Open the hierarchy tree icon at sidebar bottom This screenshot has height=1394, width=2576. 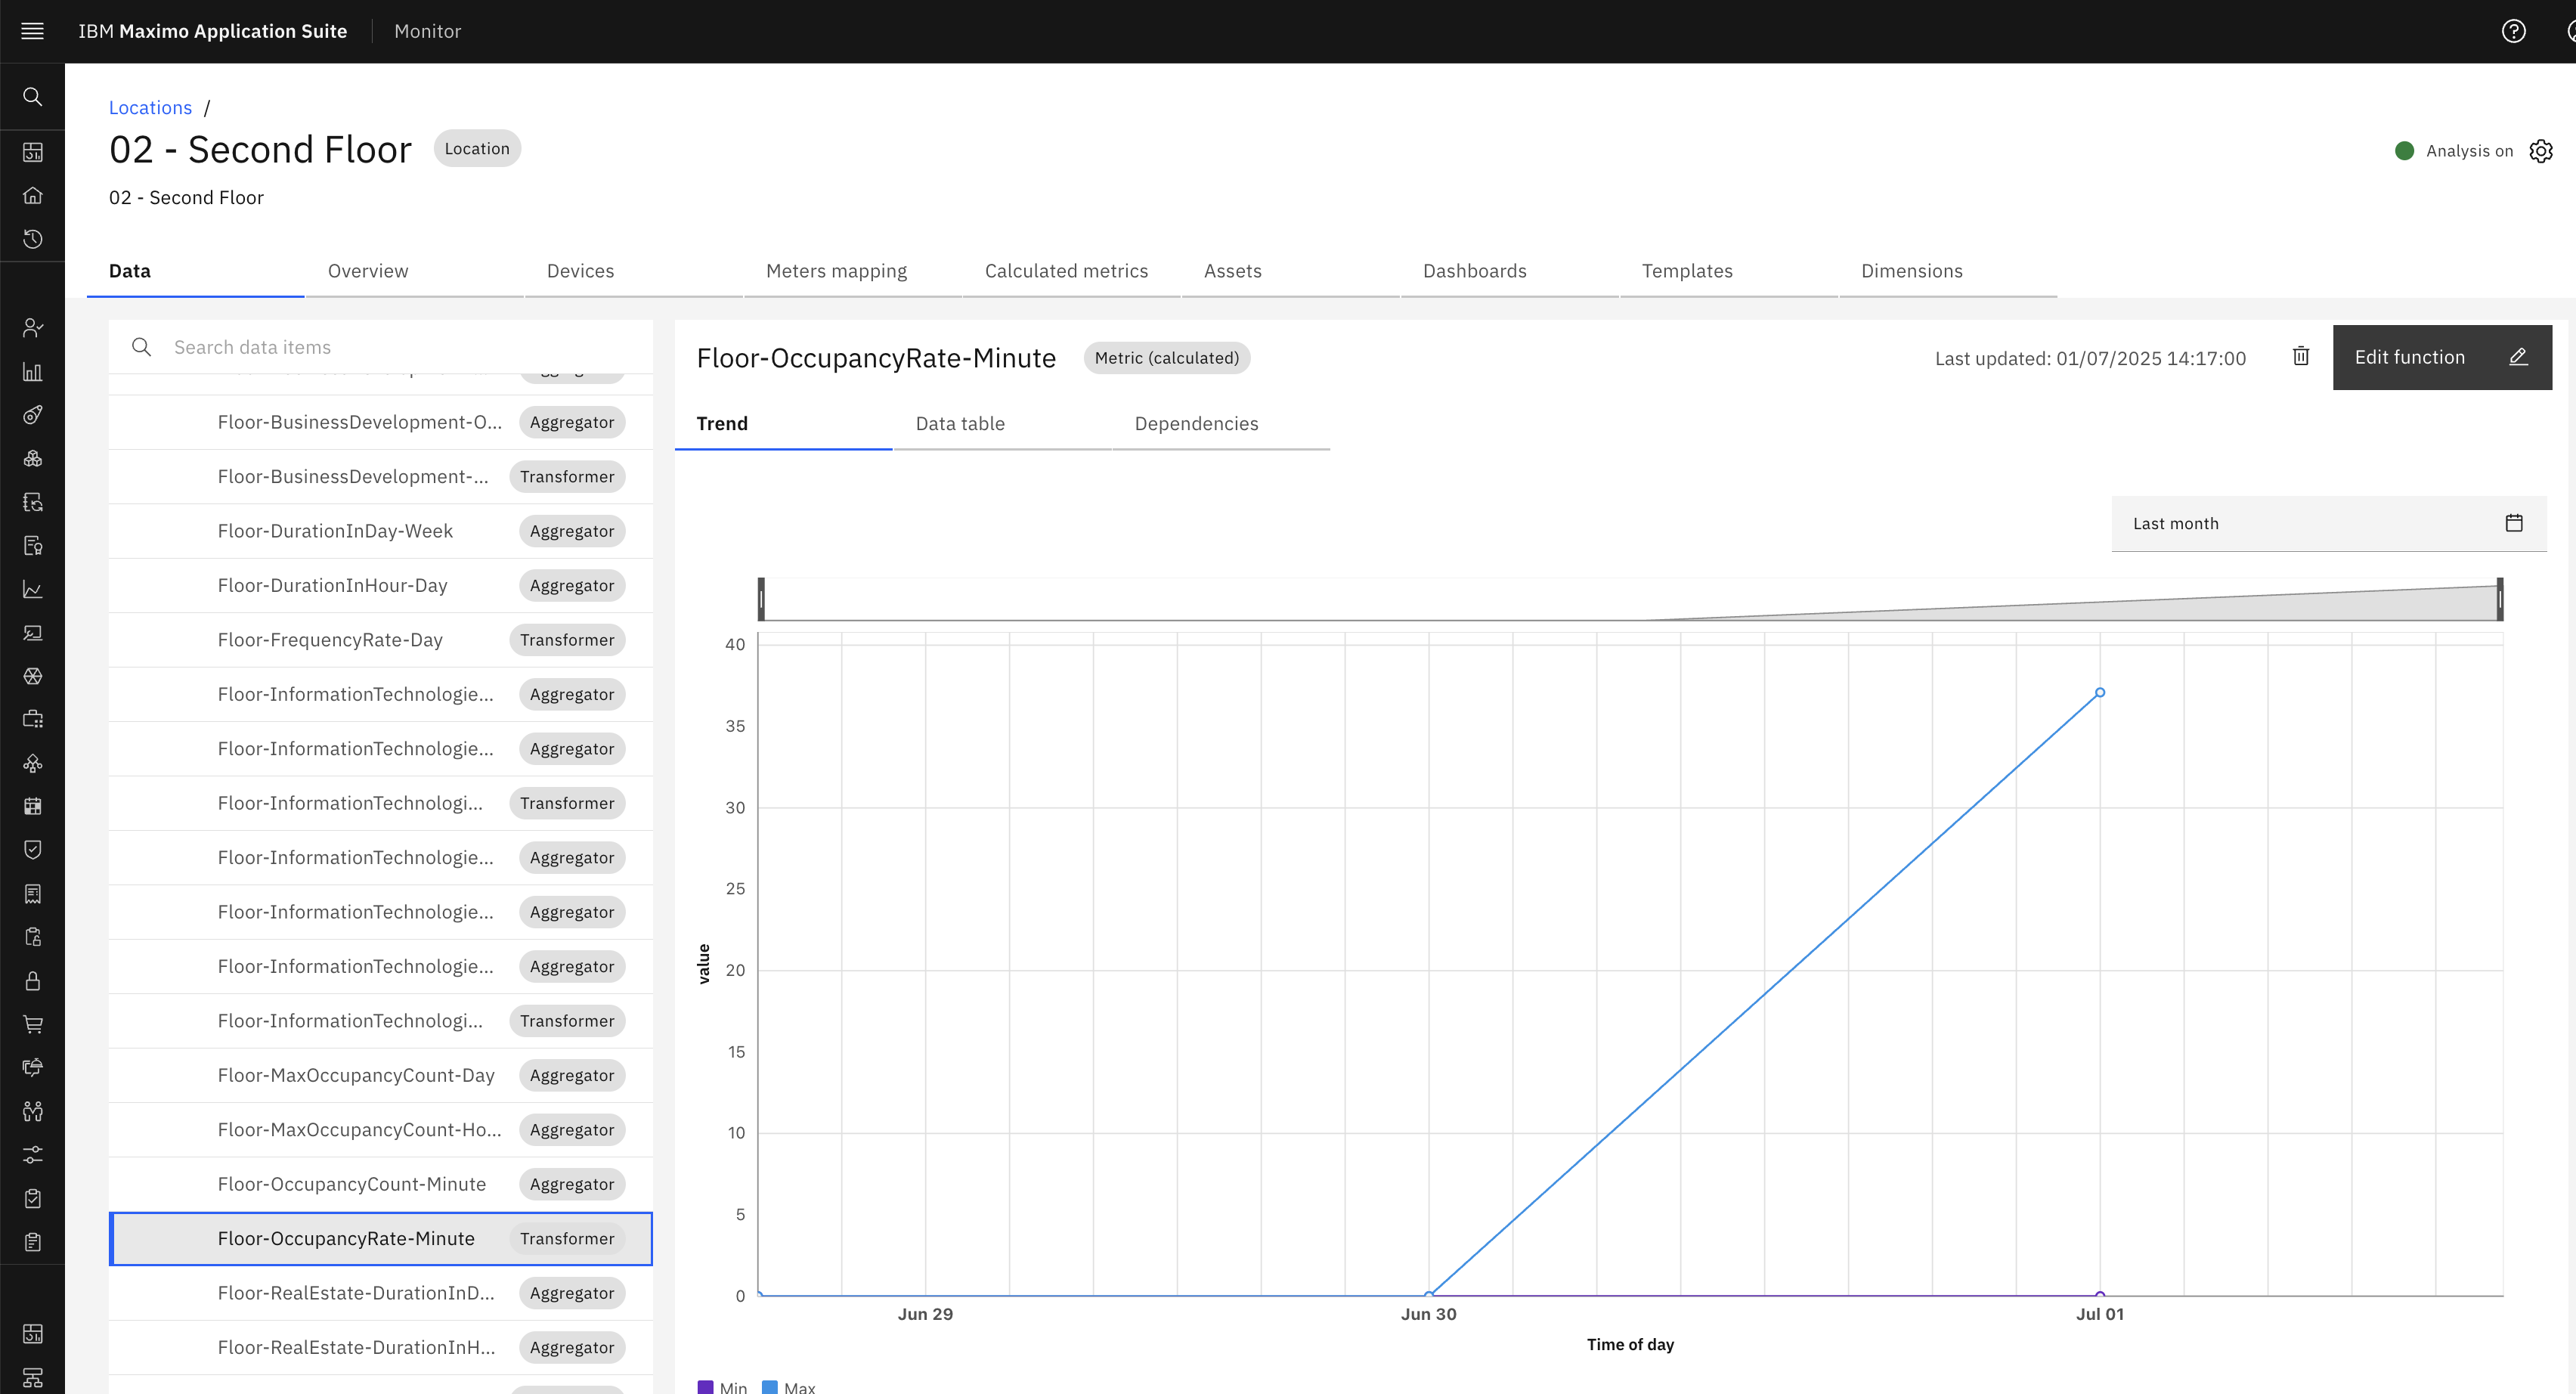click(x=32, y=1378)
